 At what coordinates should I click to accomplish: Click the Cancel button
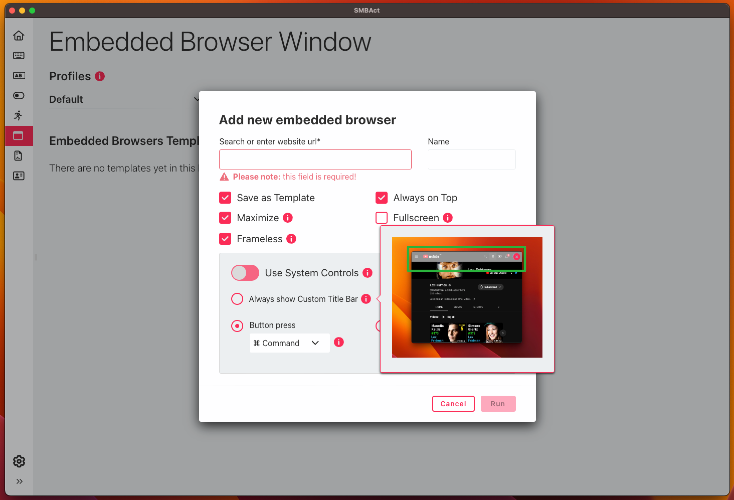point(453,404)
